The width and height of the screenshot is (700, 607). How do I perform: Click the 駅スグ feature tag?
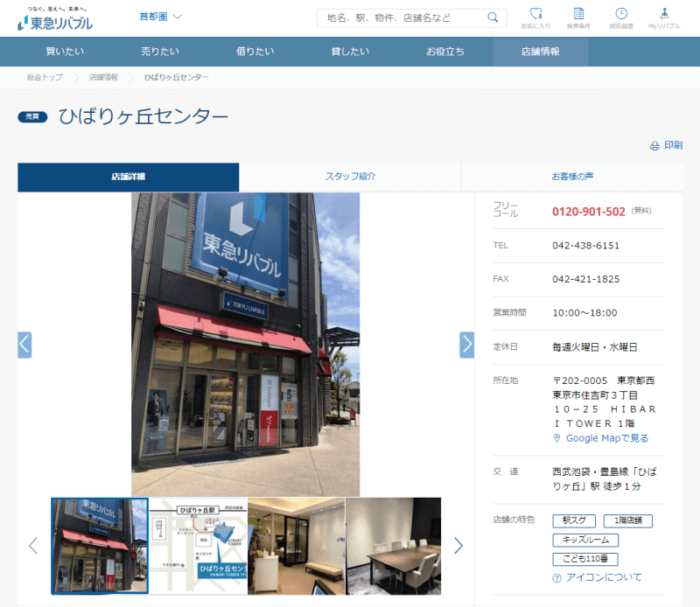[574, 521]
